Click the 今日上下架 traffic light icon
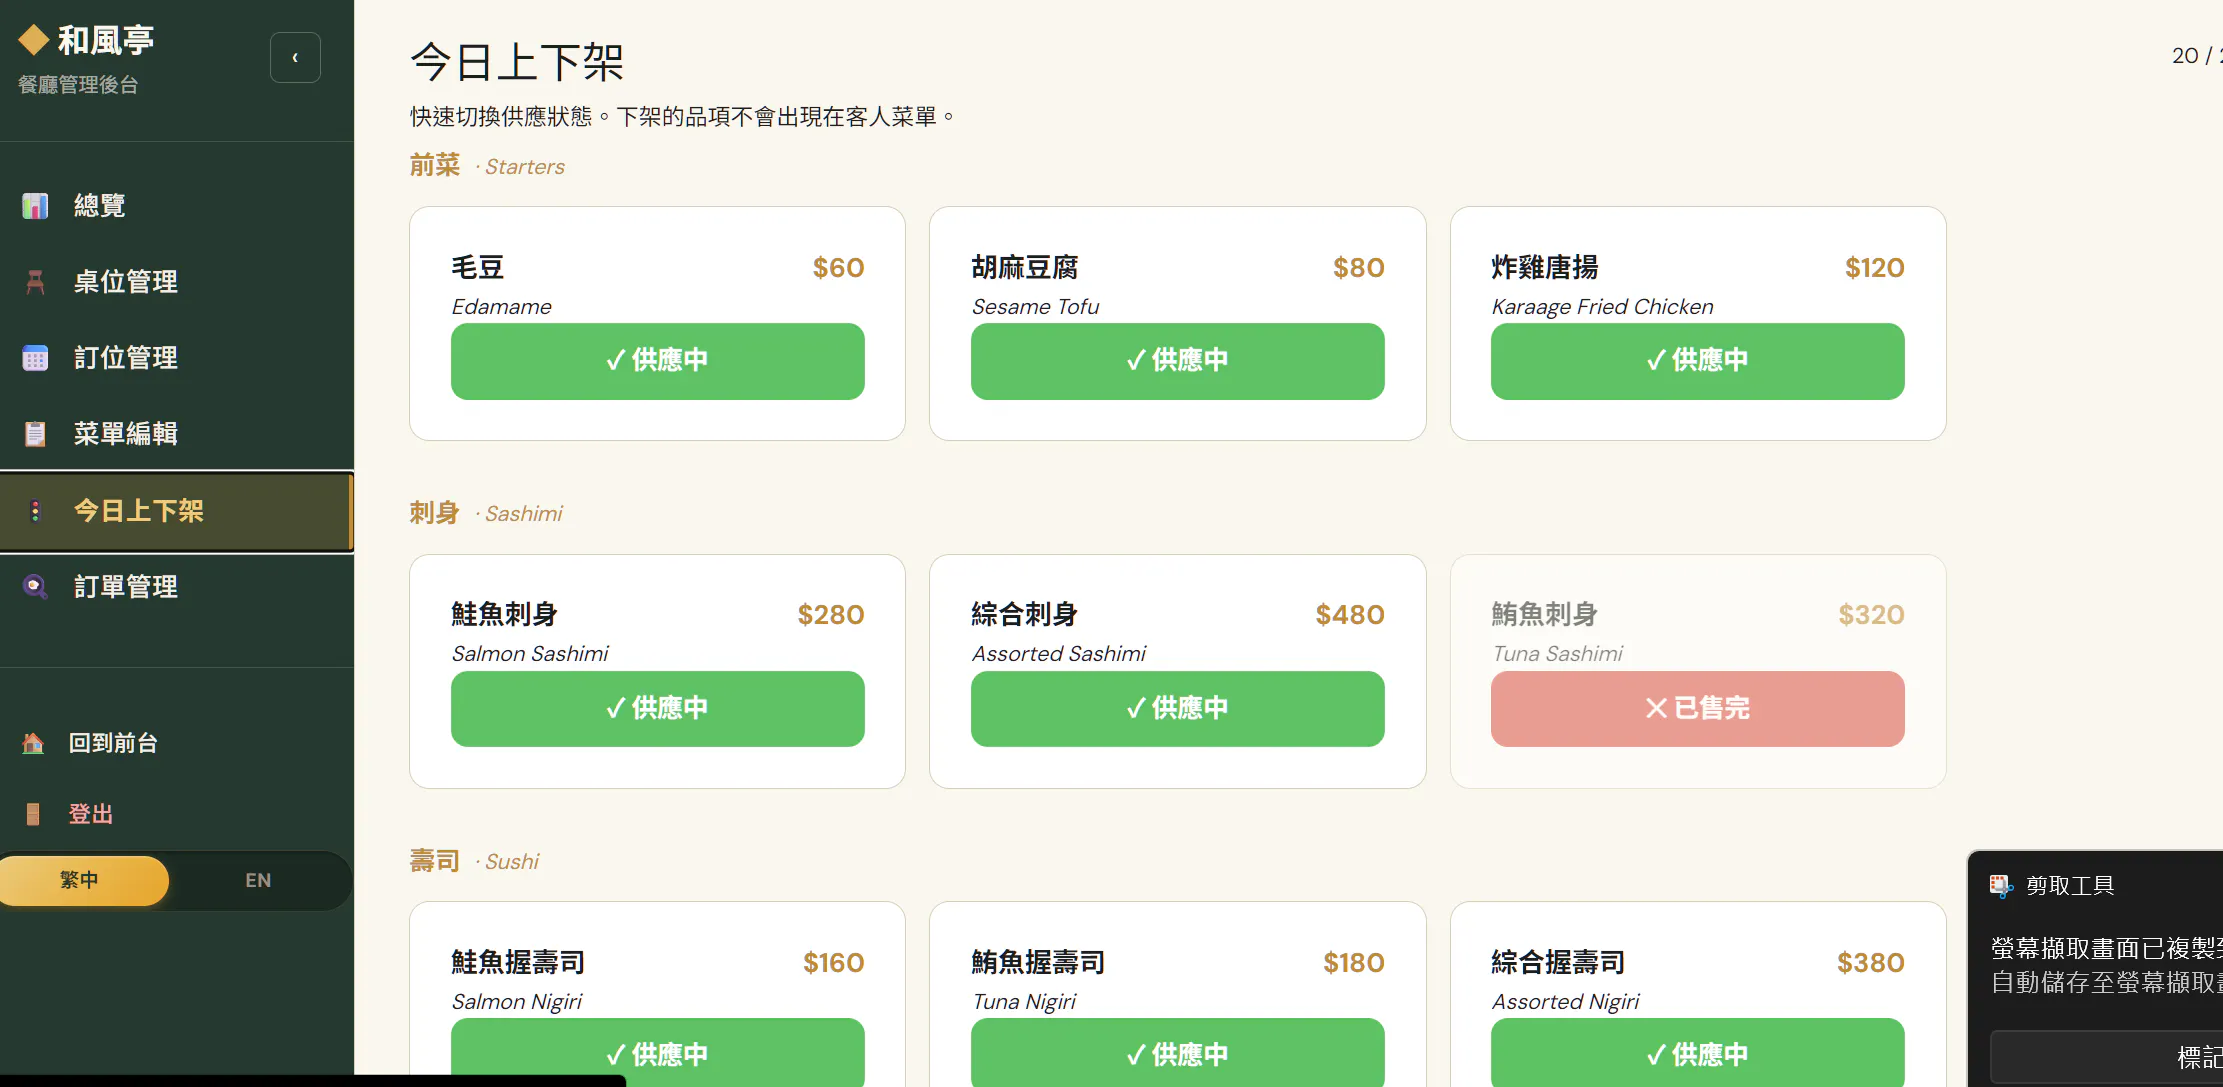Viewport: 2223px width, 1087px height. point(35,511)
